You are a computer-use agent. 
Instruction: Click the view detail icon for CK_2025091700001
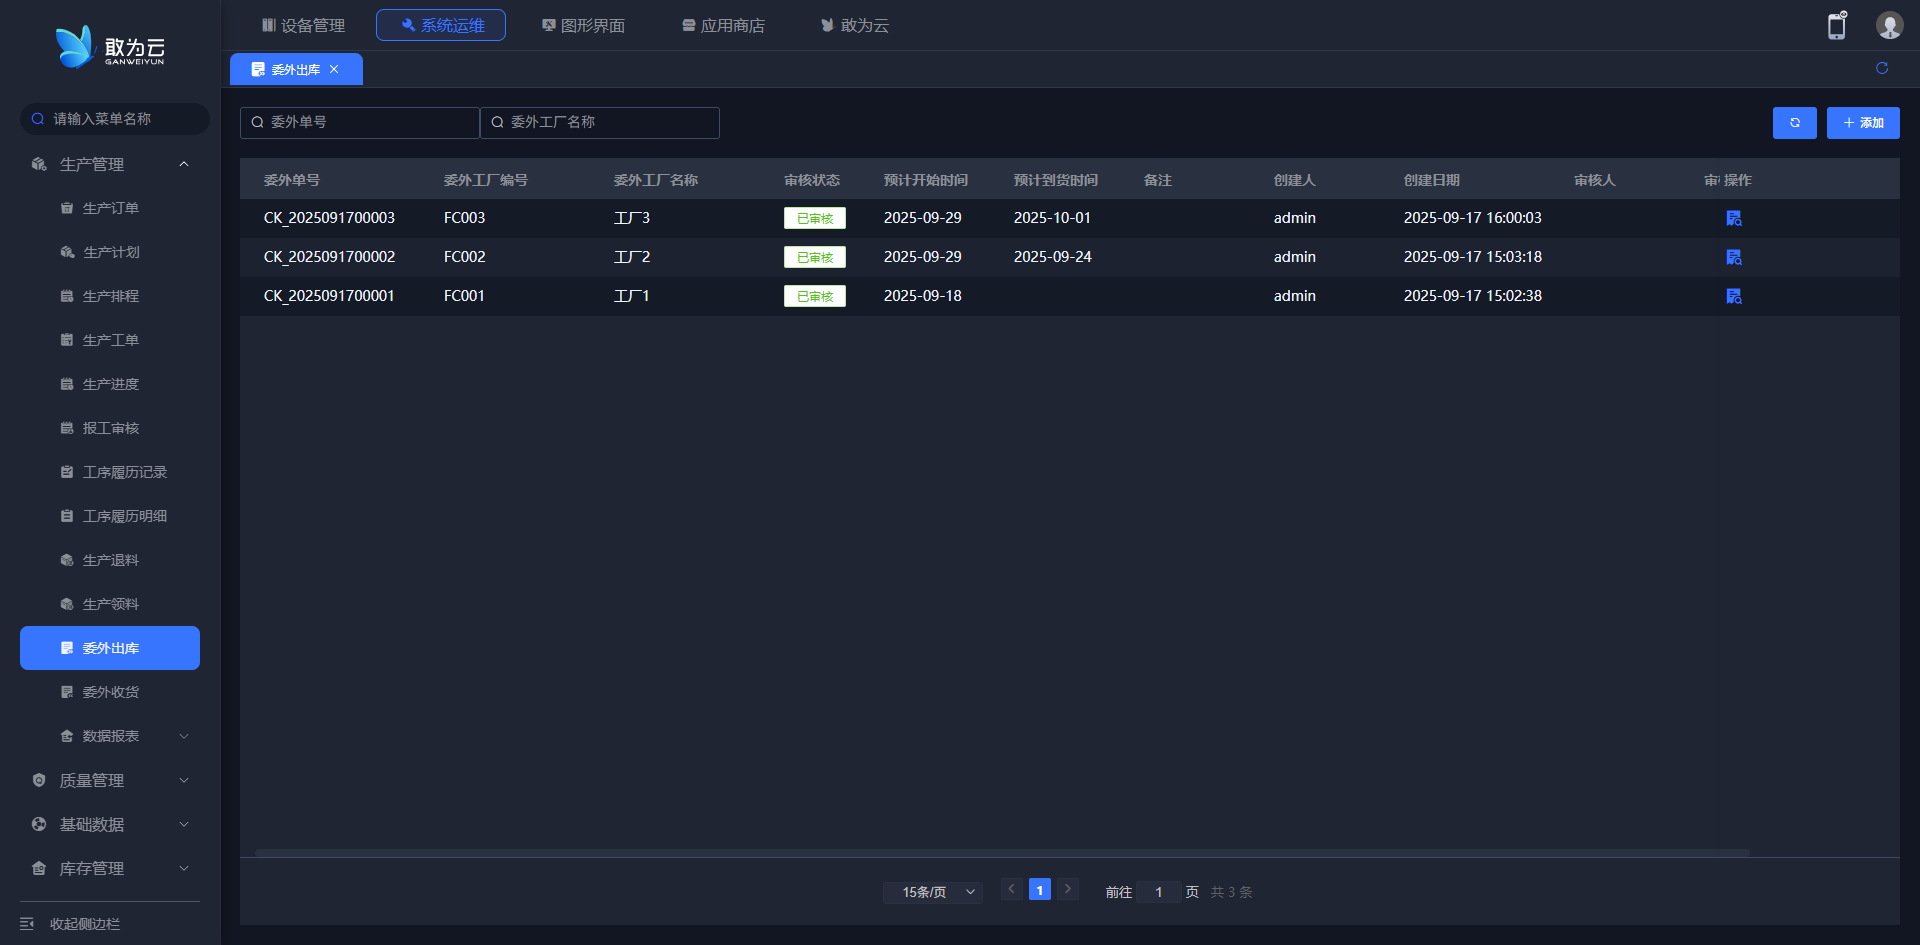tap(1733, 296)
